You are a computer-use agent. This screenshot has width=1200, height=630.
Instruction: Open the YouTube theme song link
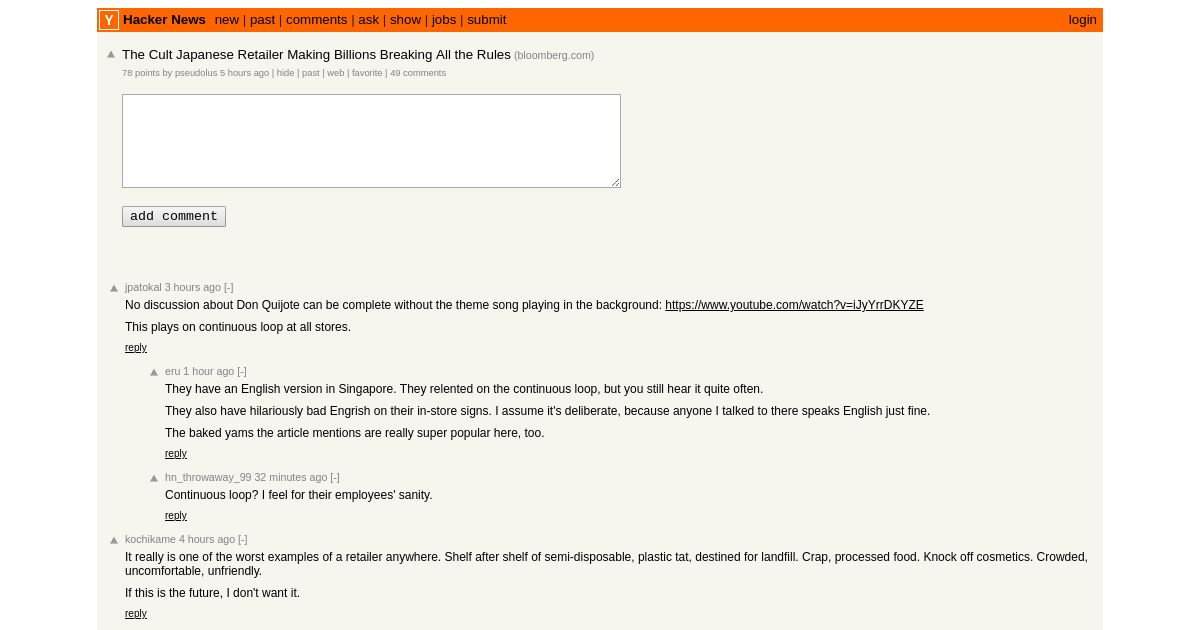pos(794,305)
